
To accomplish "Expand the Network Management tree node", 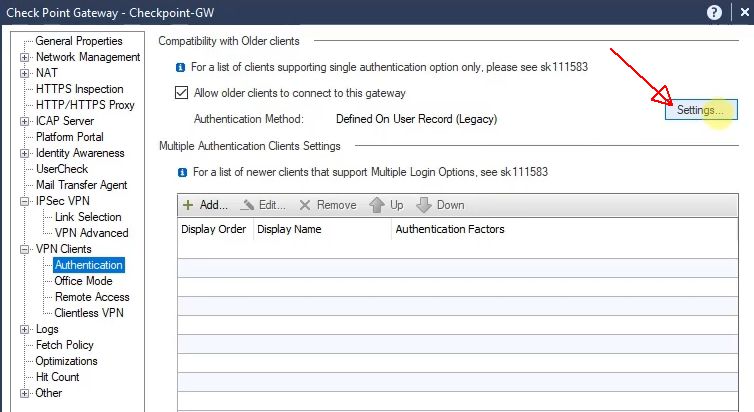I will click(x=24, y=57).
